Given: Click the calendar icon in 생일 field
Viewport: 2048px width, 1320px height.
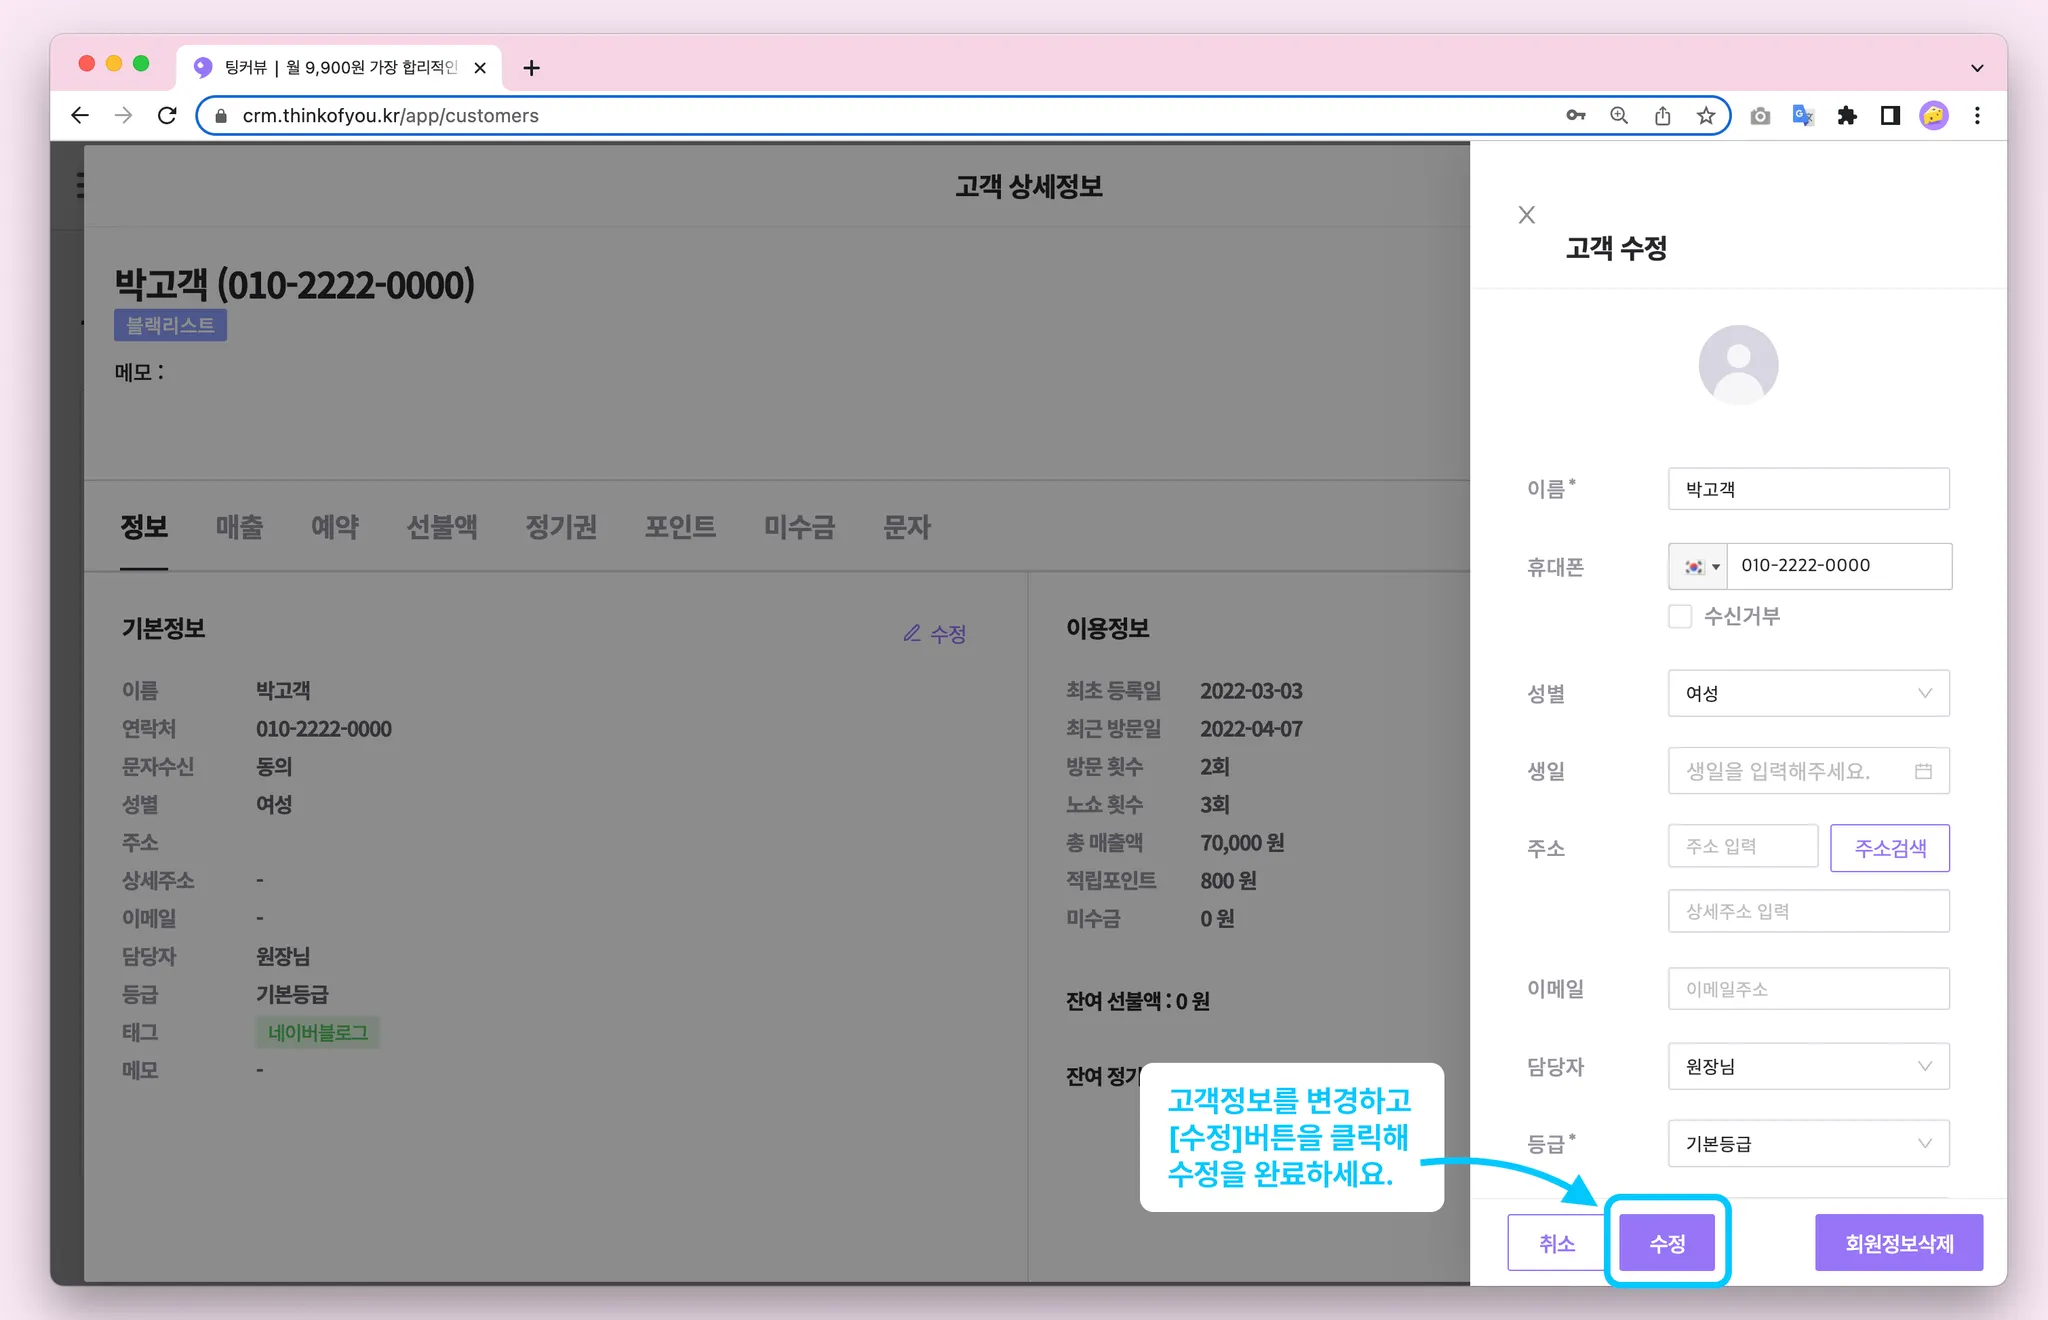Looking at the screenshot, I should click(x=1923, y=771).
